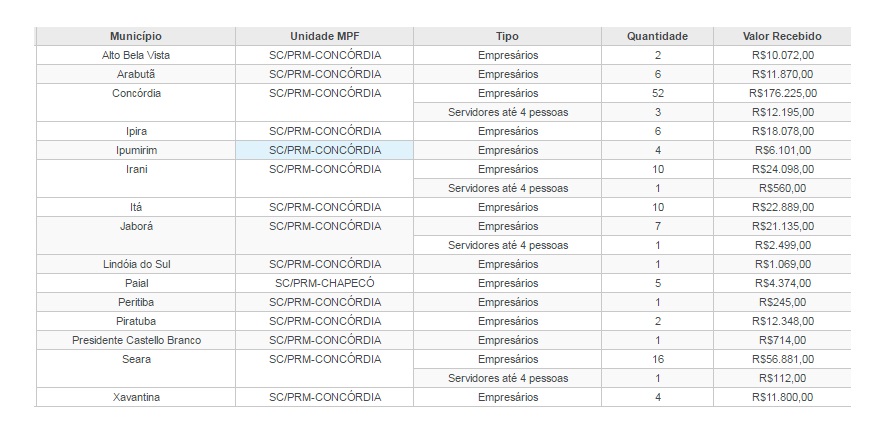Click the R$245,00 value in Peritiba row

pyautogui.click(x=785, y=302)
